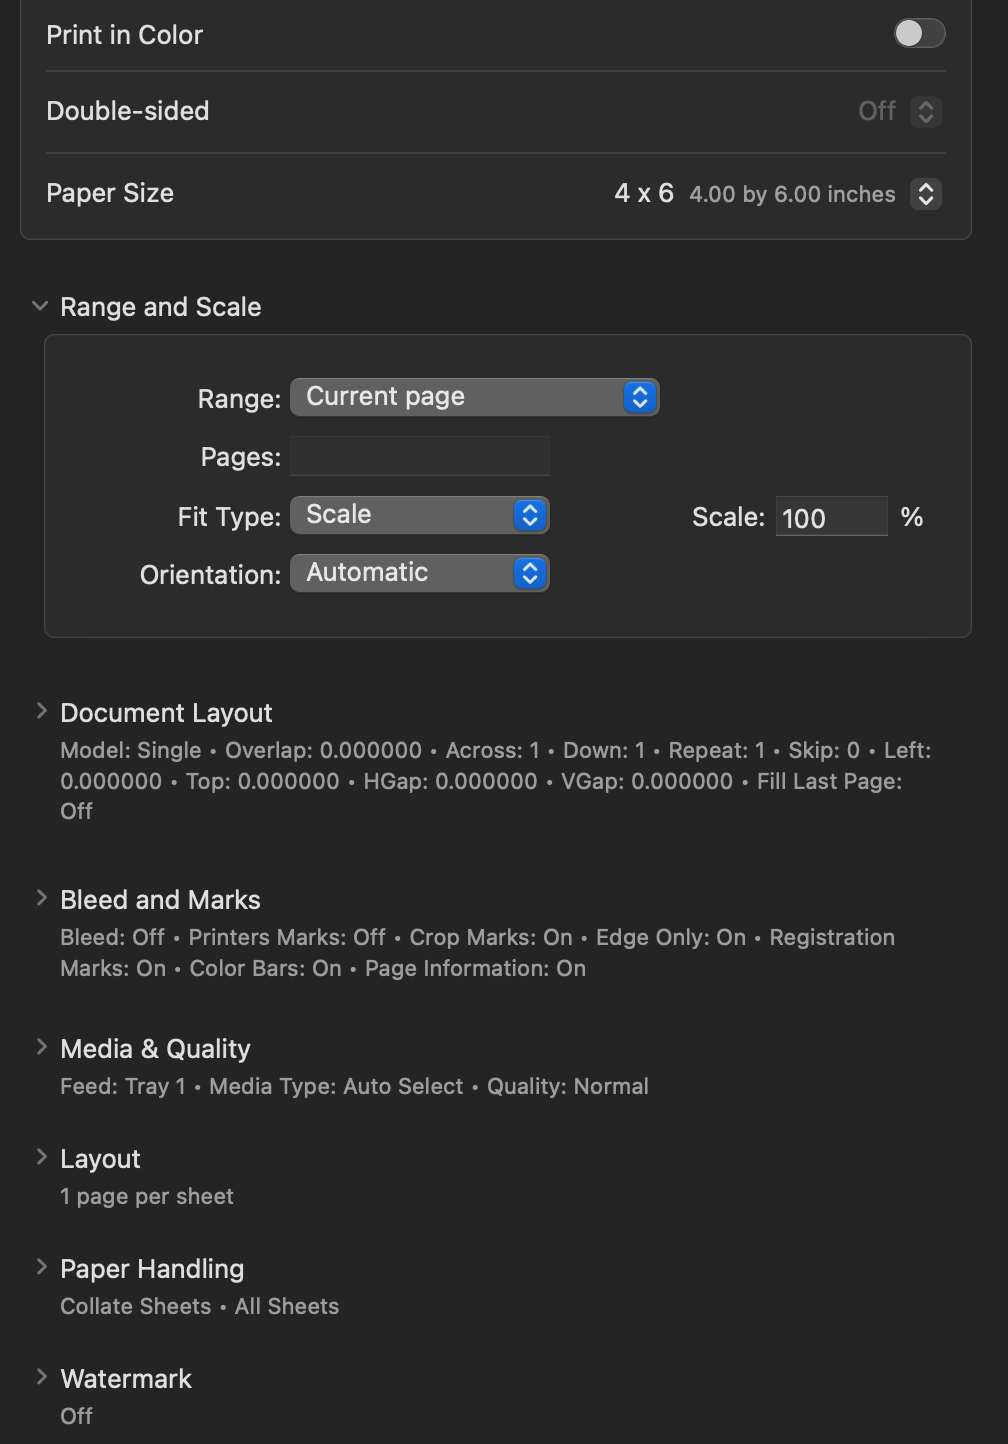Click the Document Layout heading

coord(166,713)
